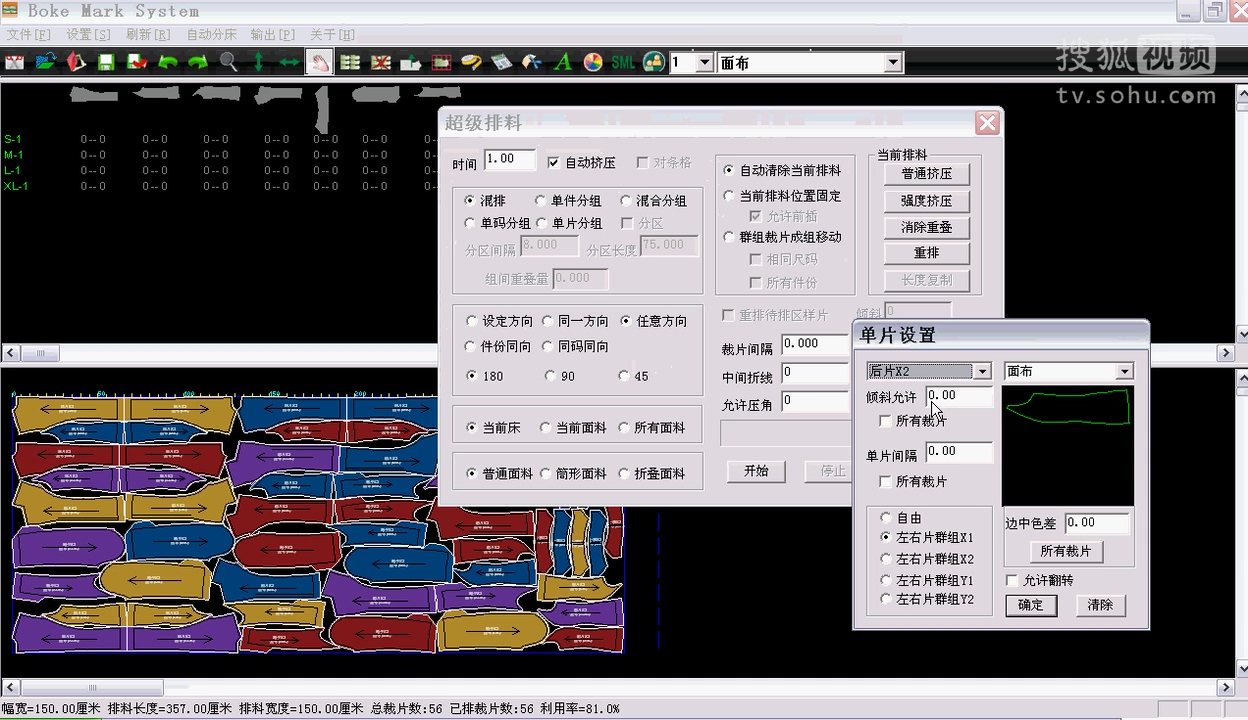Click the redo arrow icon

196,62
